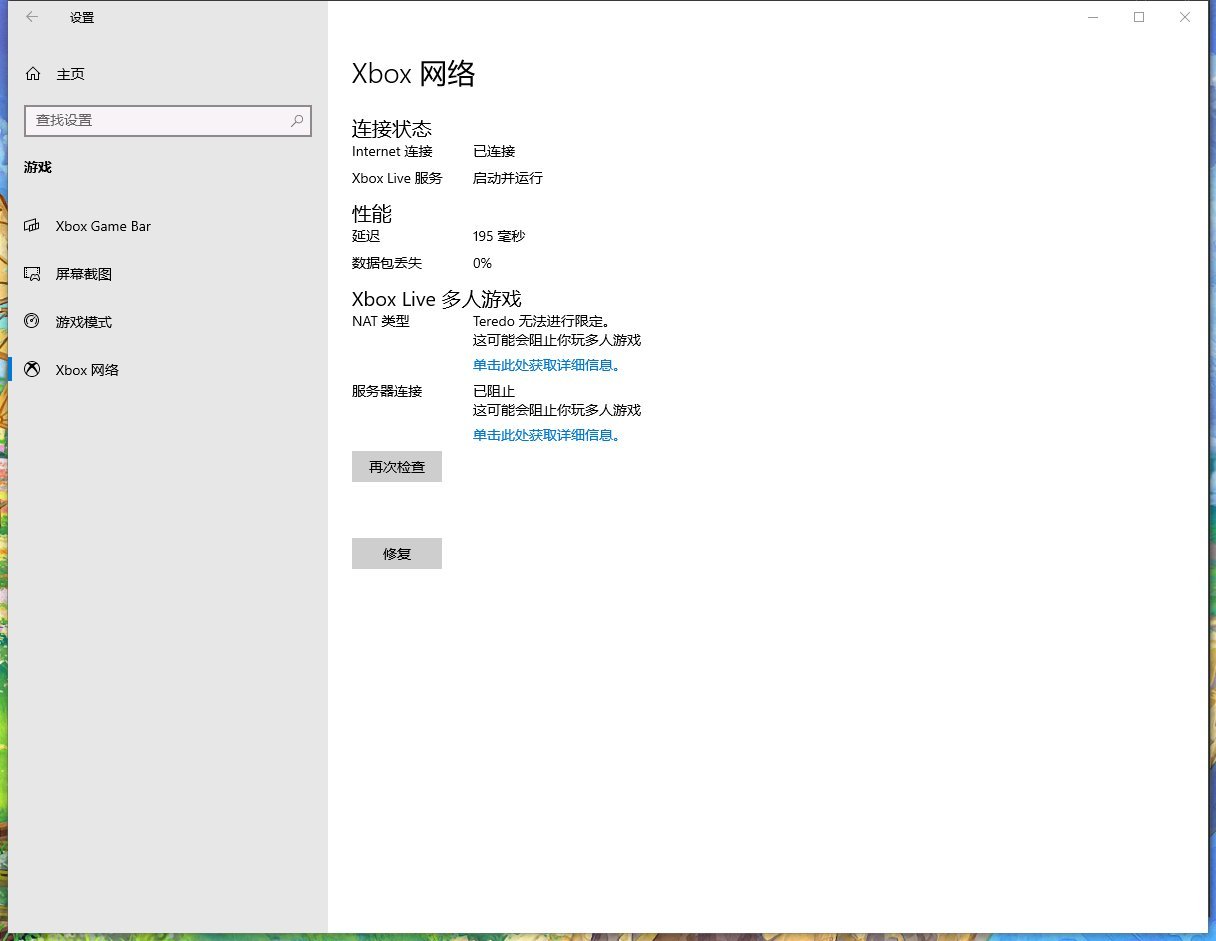
Task: Click Xbox Live 多人游戏 heading
Action: (437, 299)
